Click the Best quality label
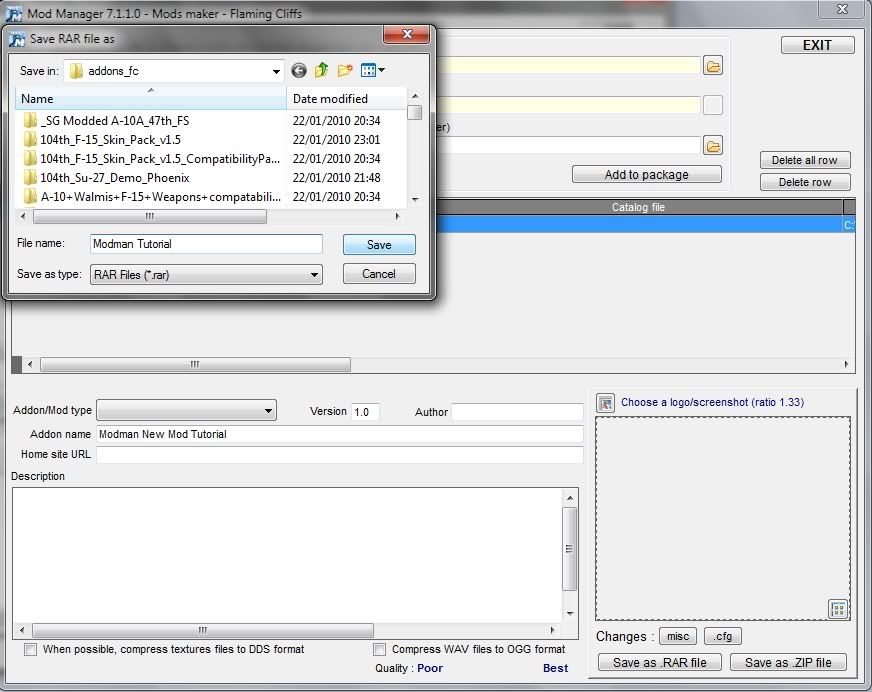Image resolution: width=872 pixels, height=692 pixels. pyautogui.click(x=555, y=668)
